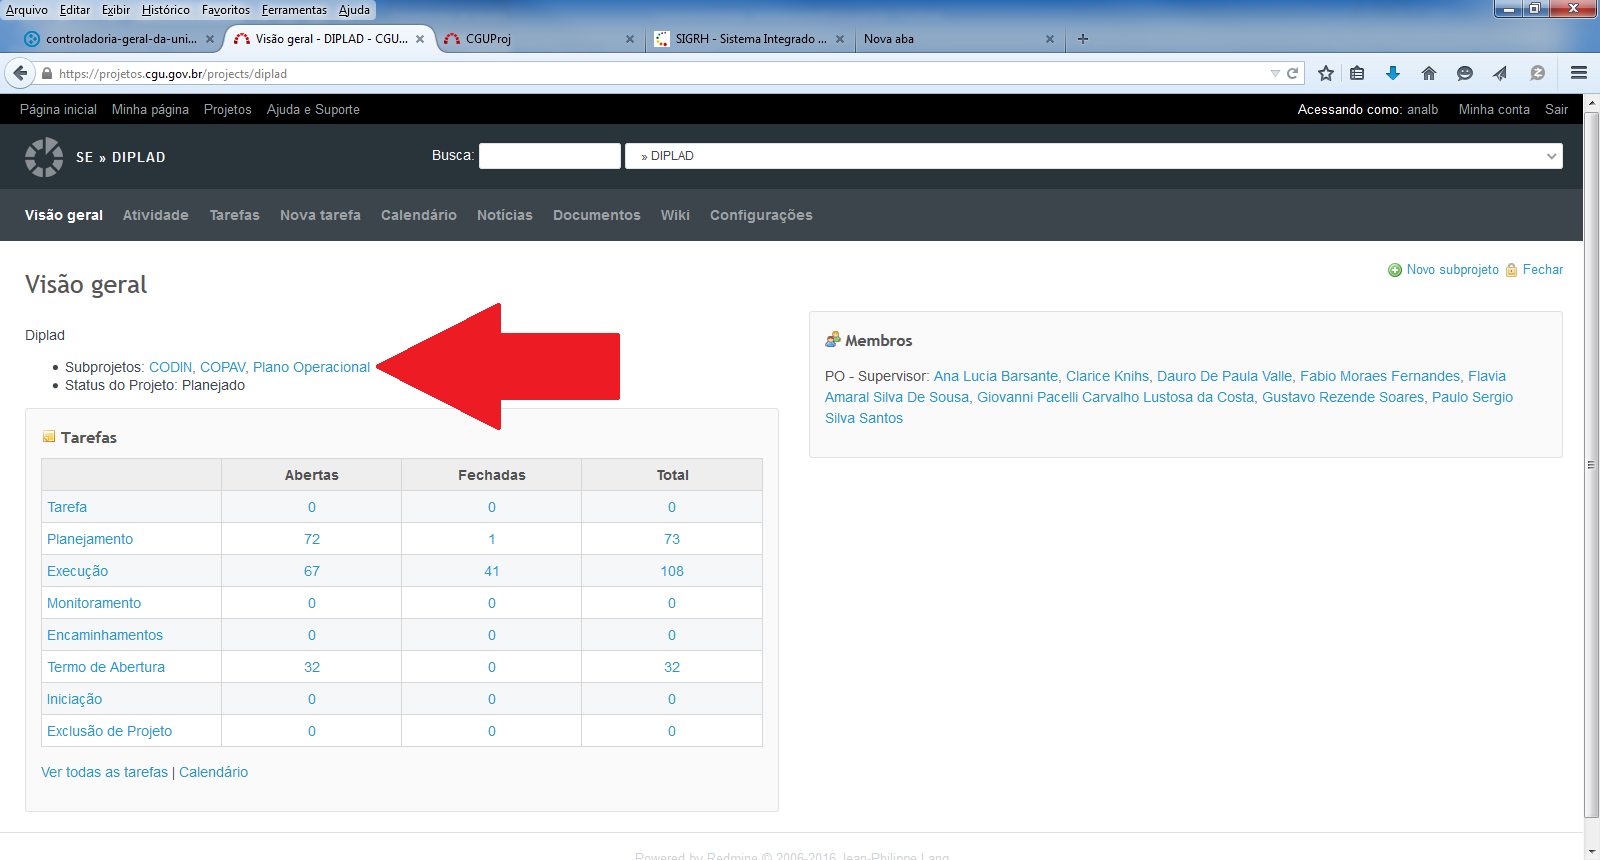The image size is (1600, 860).
Task: Click the Novo subprojeto link
Action: pyautogui.click(x=1452, y=270)
